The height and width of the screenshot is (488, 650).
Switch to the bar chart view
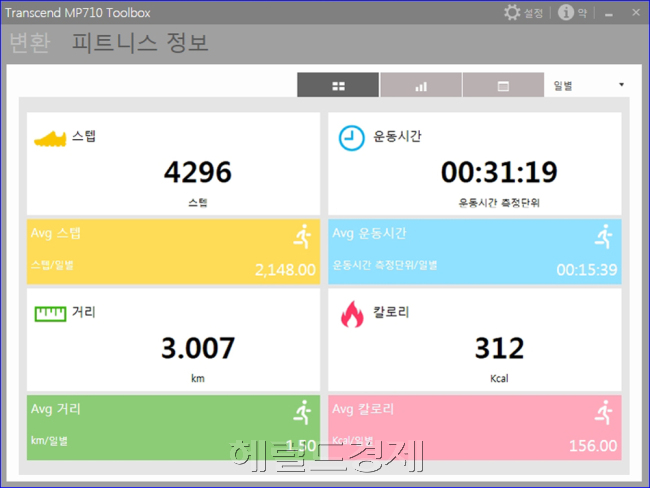coord(421,85)
